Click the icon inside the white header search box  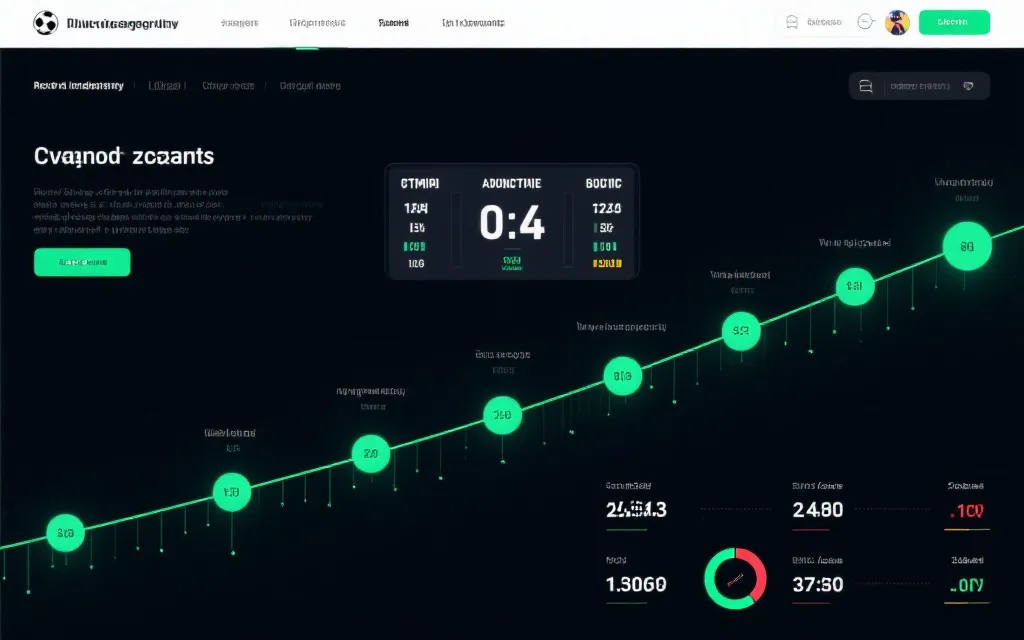tap(792, 23)
